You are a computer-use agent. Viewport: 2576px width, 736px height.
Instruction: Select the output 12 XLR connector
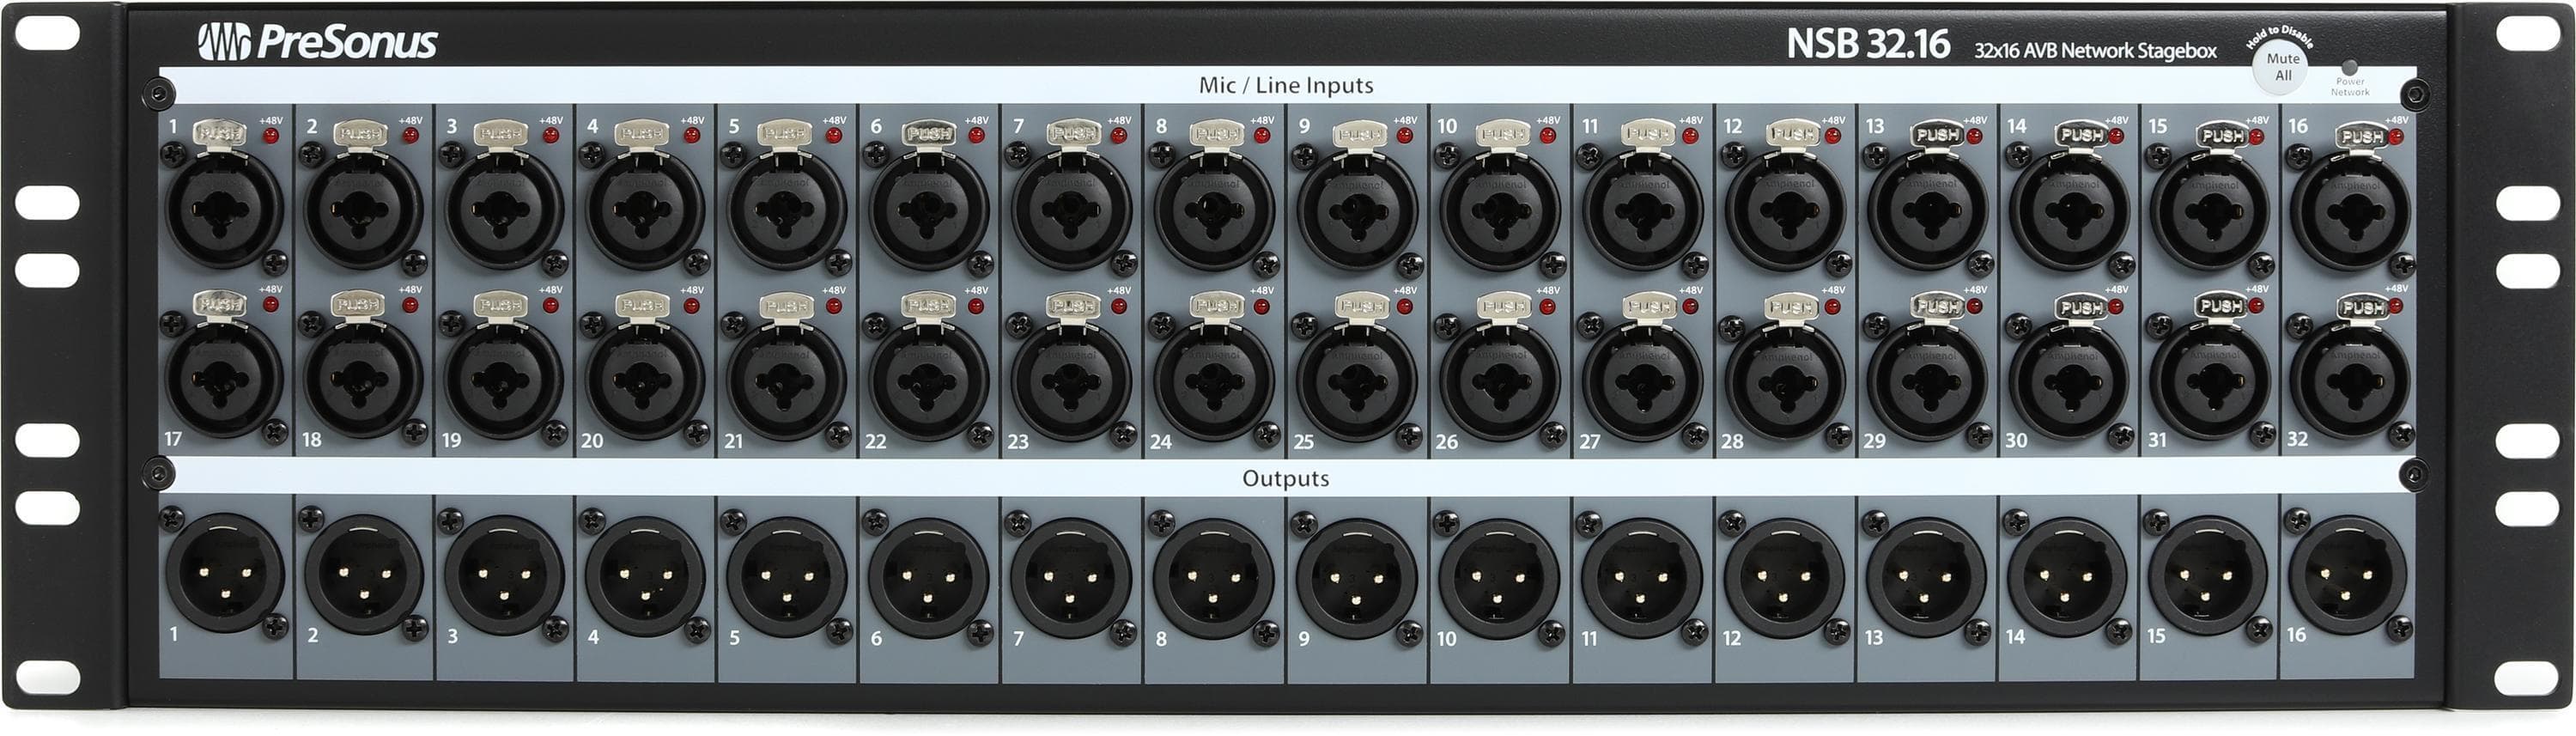[1785, 577]
